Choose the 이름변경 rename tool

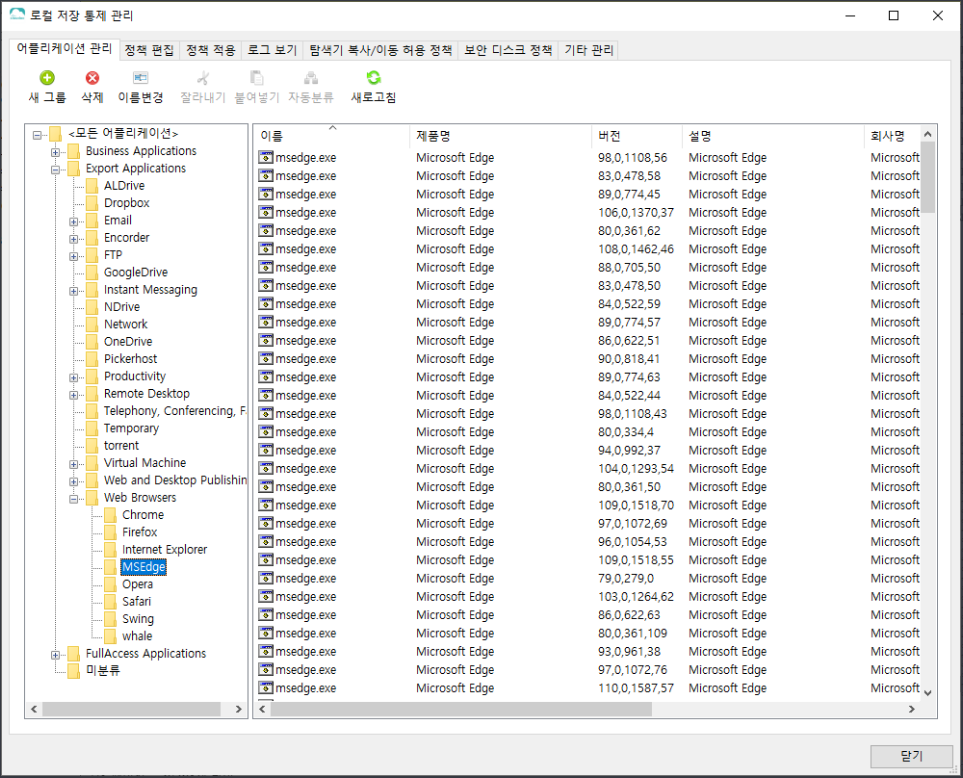pyautogui.click(x=141, y=87)
